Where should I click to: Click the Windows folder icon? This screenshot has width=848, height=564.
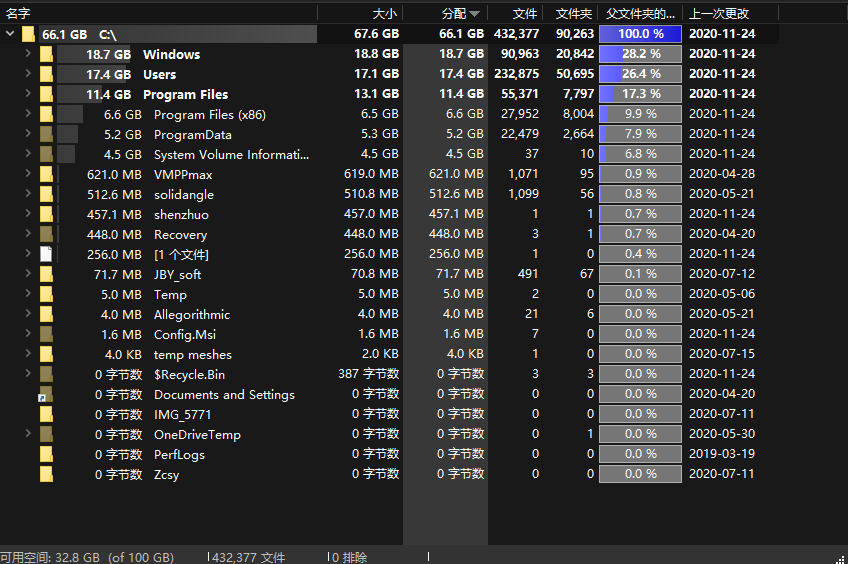pos(46,54)
